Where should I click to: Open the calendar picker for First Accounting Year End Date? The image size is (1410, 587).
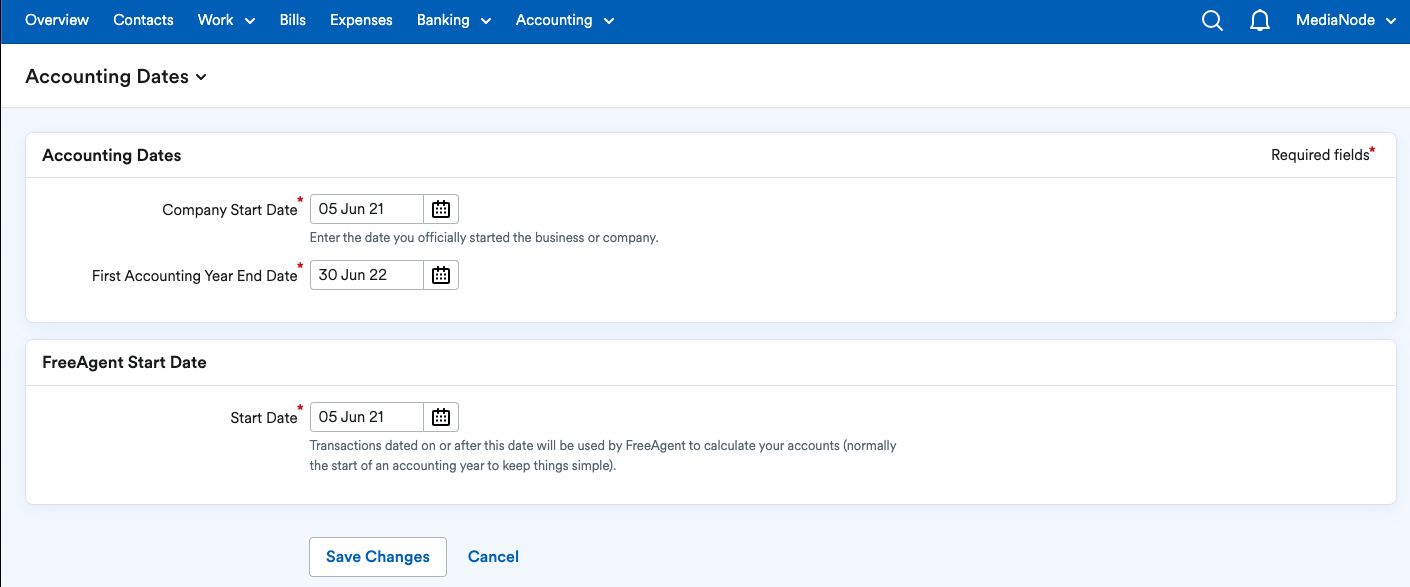click(x=440, y=275)
